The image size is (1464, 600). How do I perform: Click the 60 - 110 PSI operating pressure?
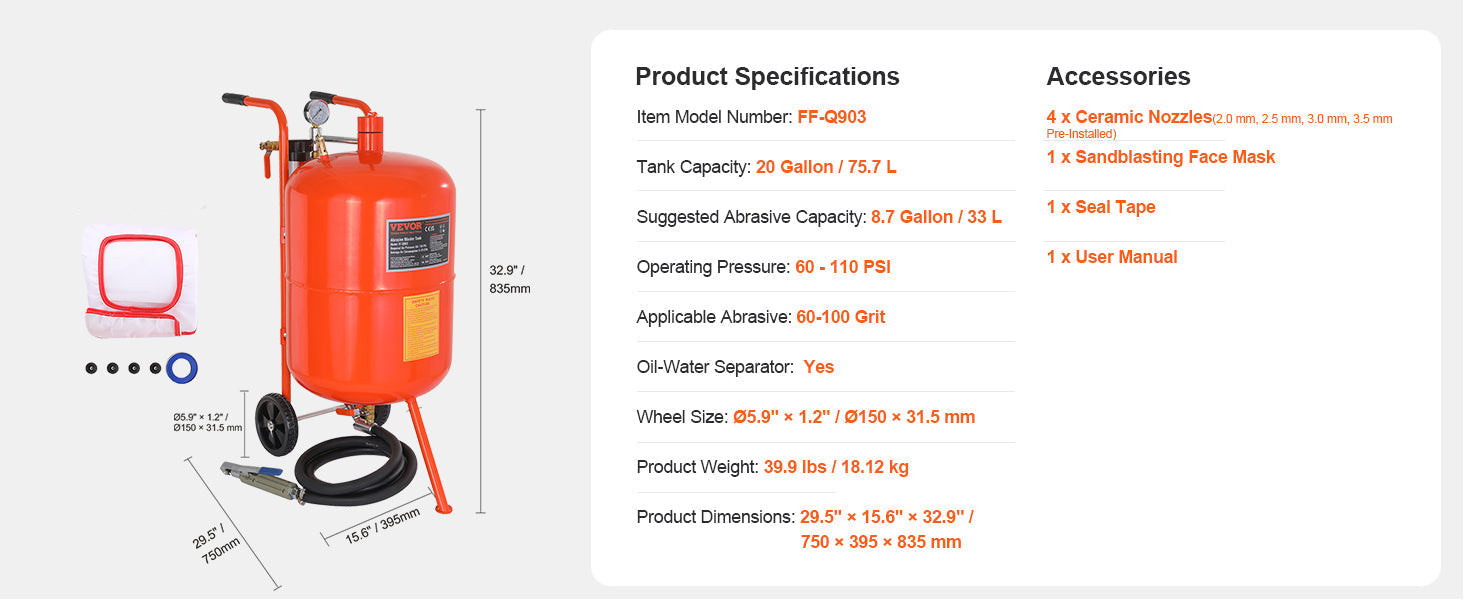point(843,267)
